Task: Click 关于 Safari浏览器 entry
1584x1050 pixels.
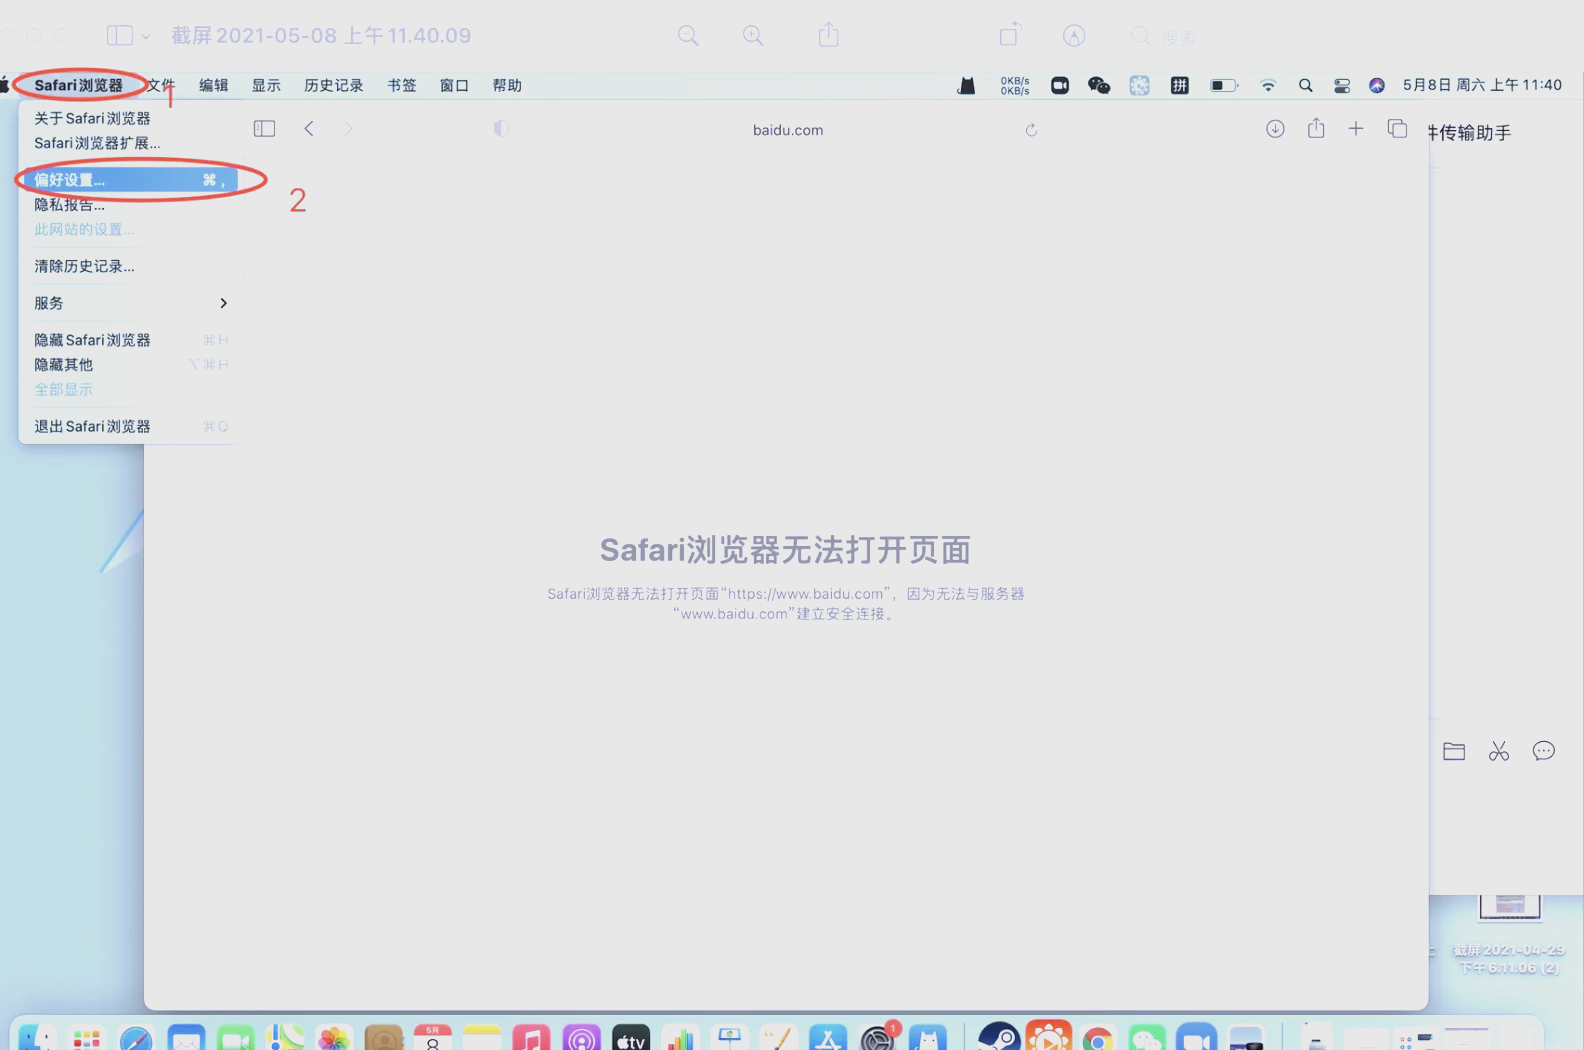Action: (92, 118)
